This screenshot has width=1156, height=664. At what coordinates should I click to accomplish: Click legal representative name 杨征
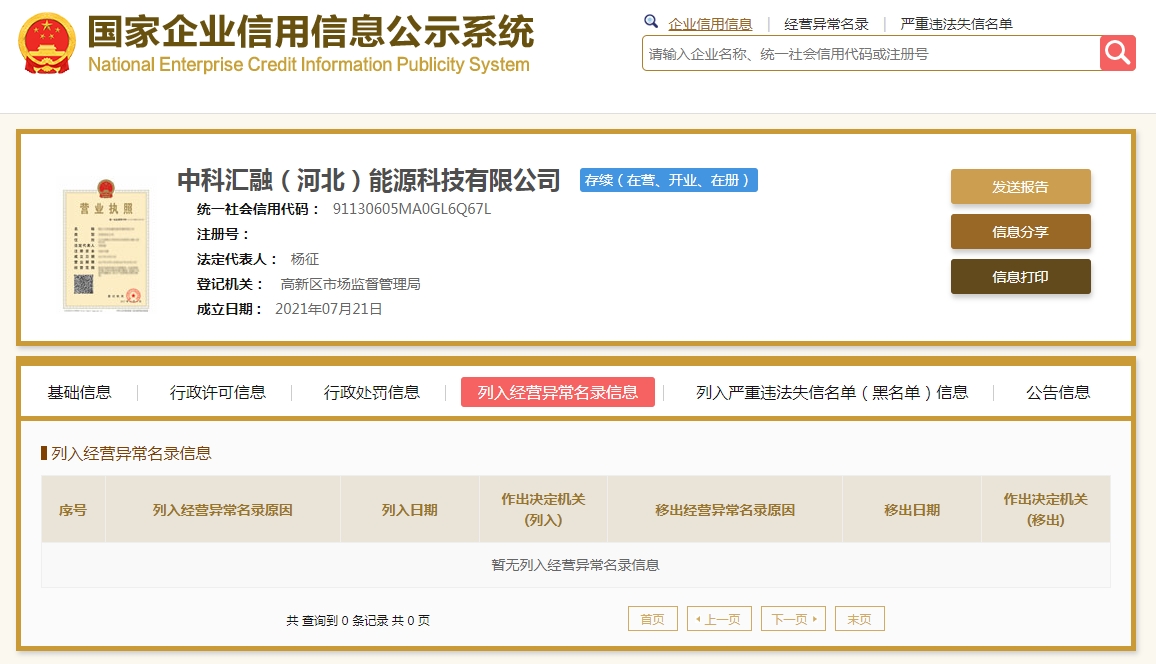click(x=304, y=259)
